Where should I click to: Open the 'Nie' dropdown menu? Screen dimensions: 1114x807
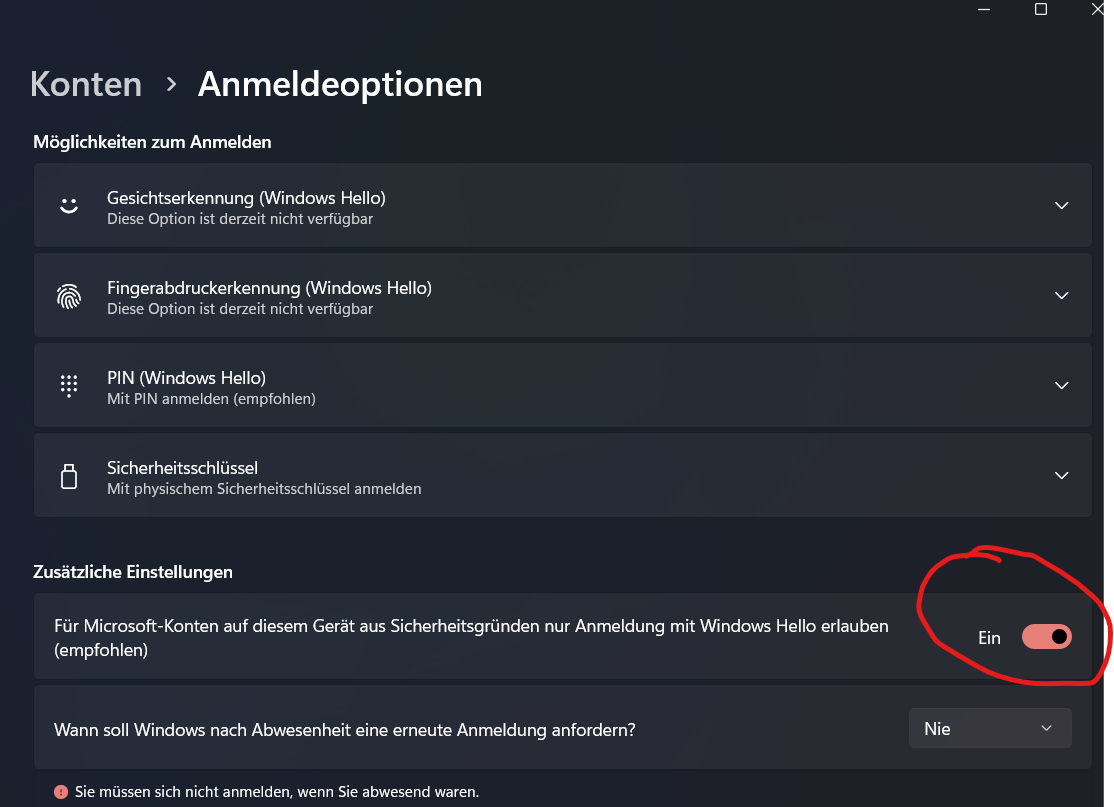[989, 728]
